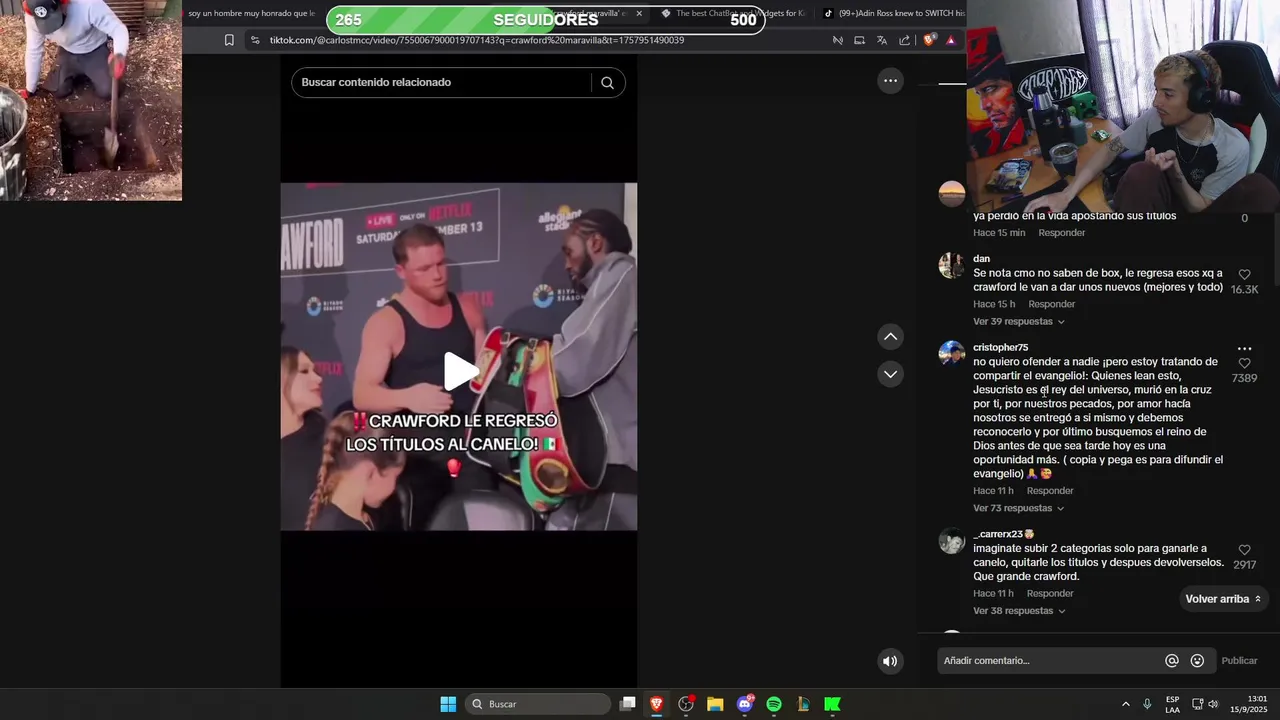Image resolution: width=1280 pixels, height=720 pixels.
Task: Open Task View on taskbar
Action: click(x=627, y=704)
